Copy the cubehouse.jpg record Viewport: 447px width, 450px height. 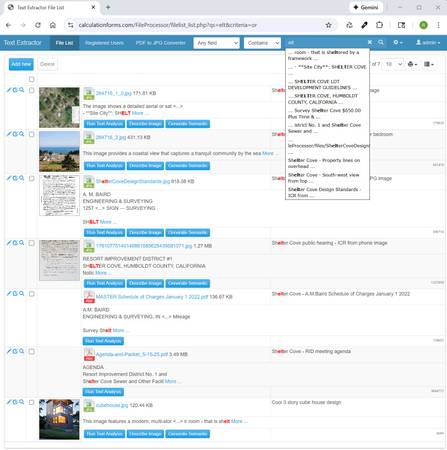pos(15,402)
